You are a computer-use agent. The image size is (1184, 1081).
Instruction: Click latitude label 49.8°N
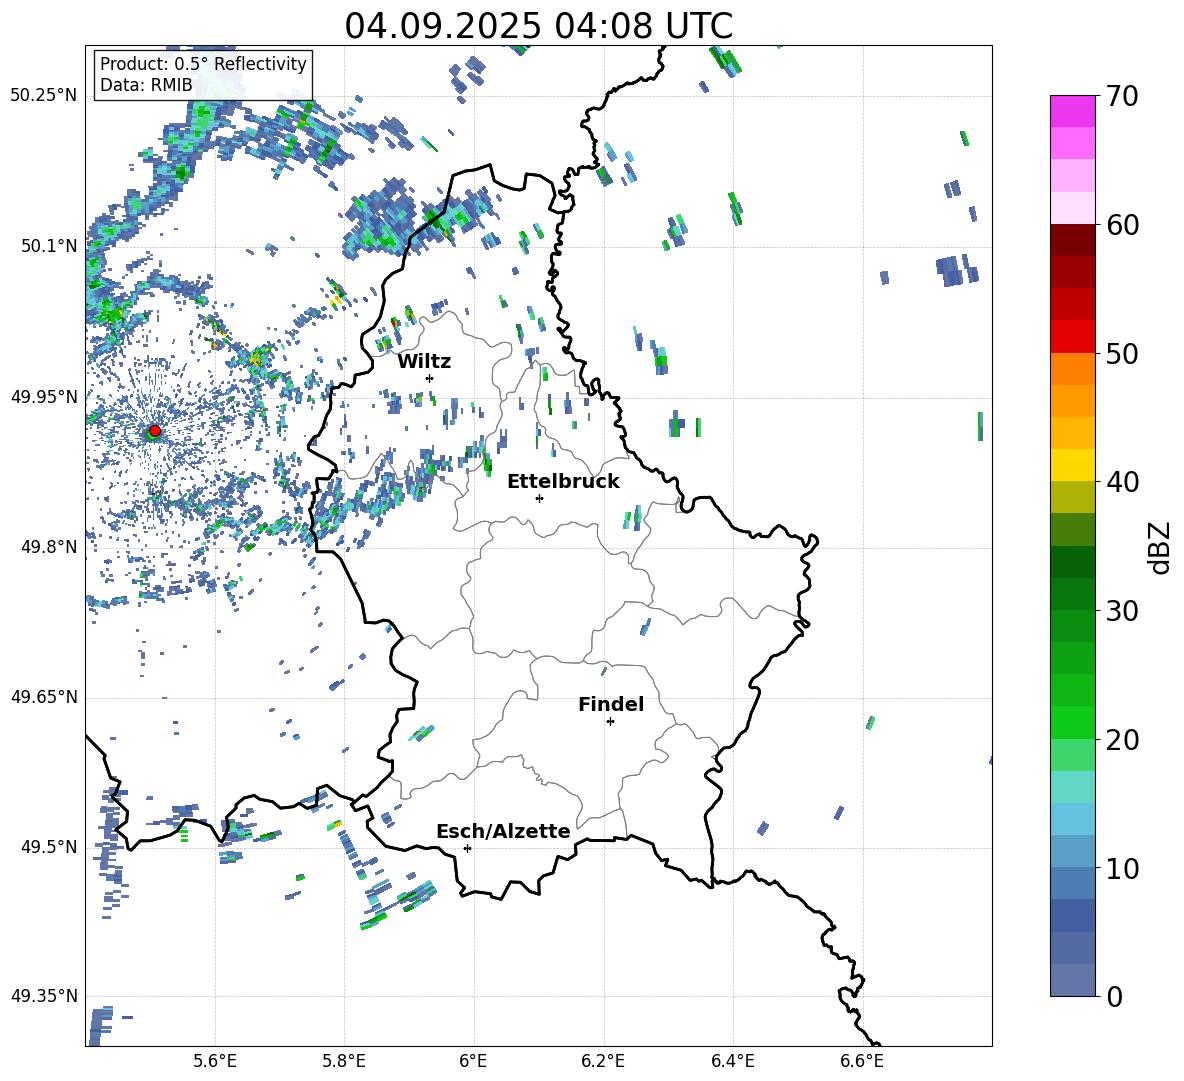pyautogui.click(x=48, y=547)
